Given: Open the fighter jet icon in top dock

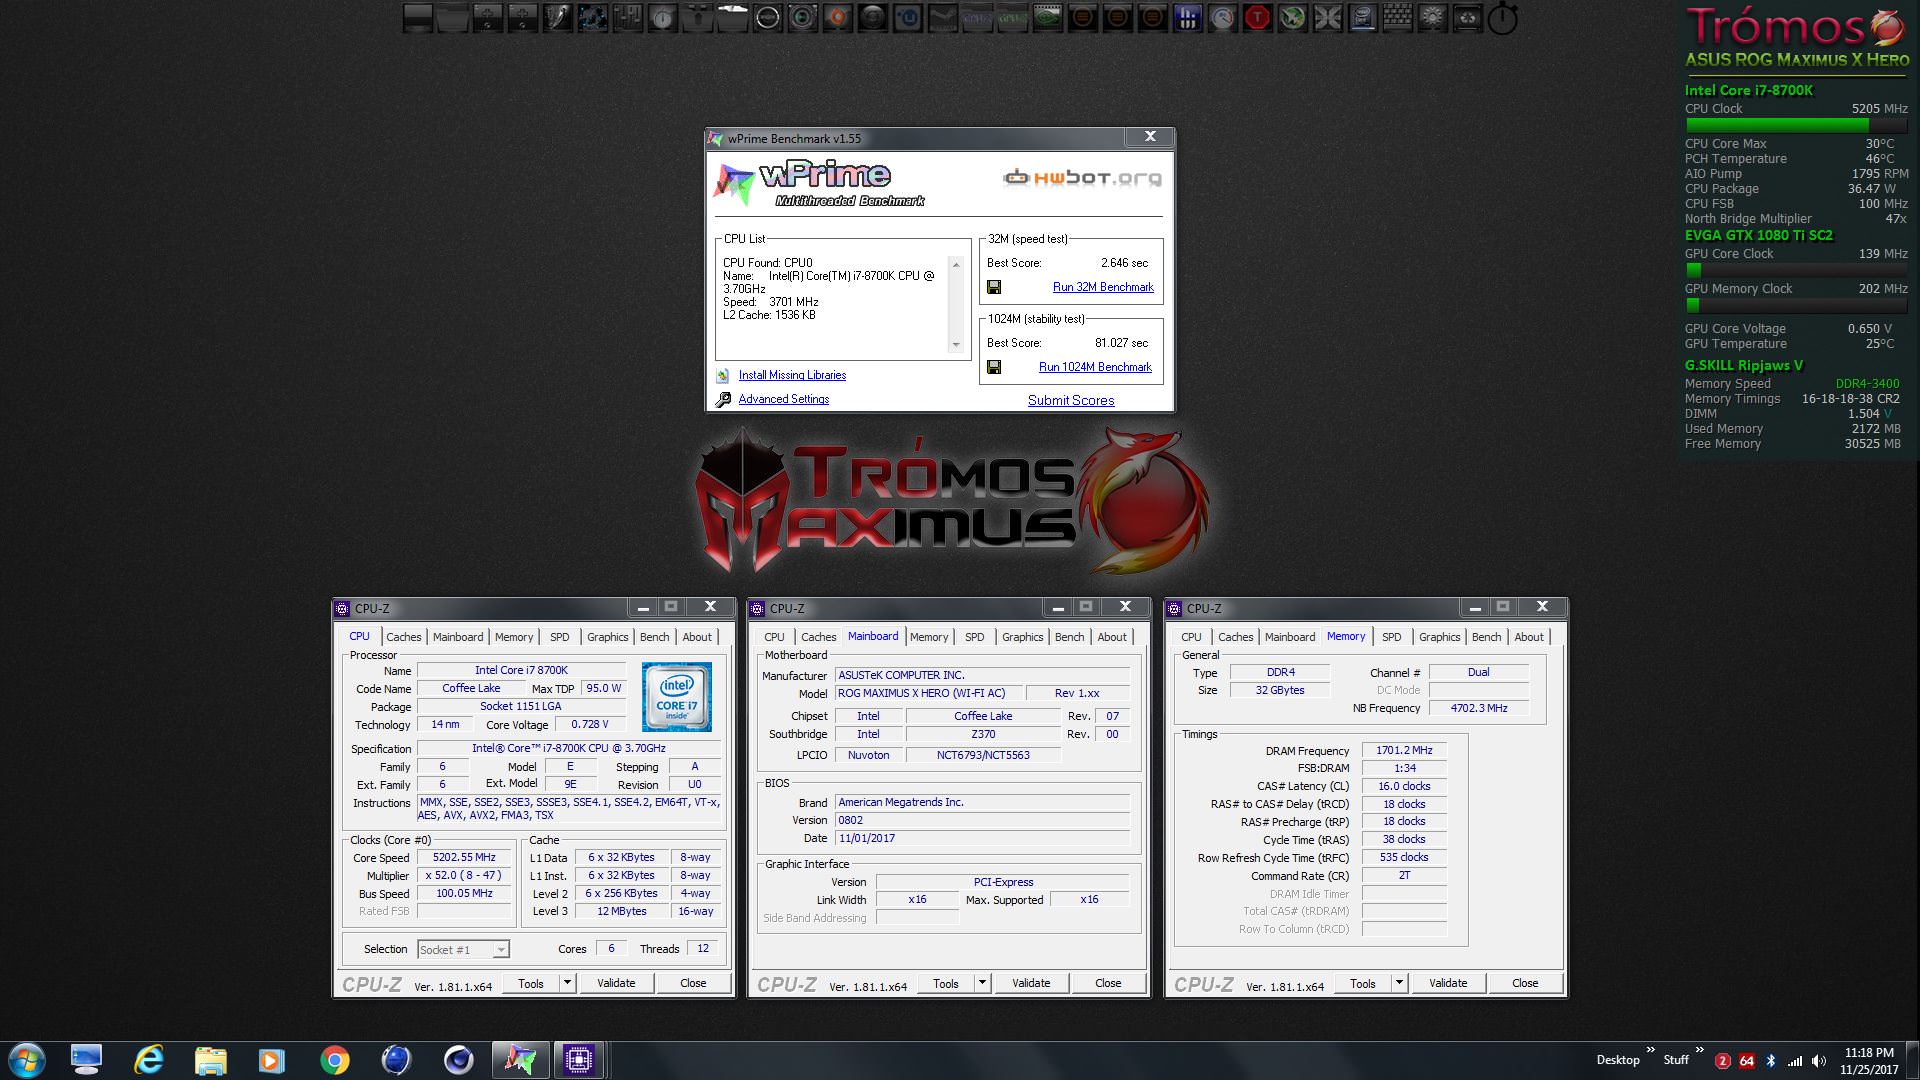Looking at the screenshot, I should tap(1292, 17).
